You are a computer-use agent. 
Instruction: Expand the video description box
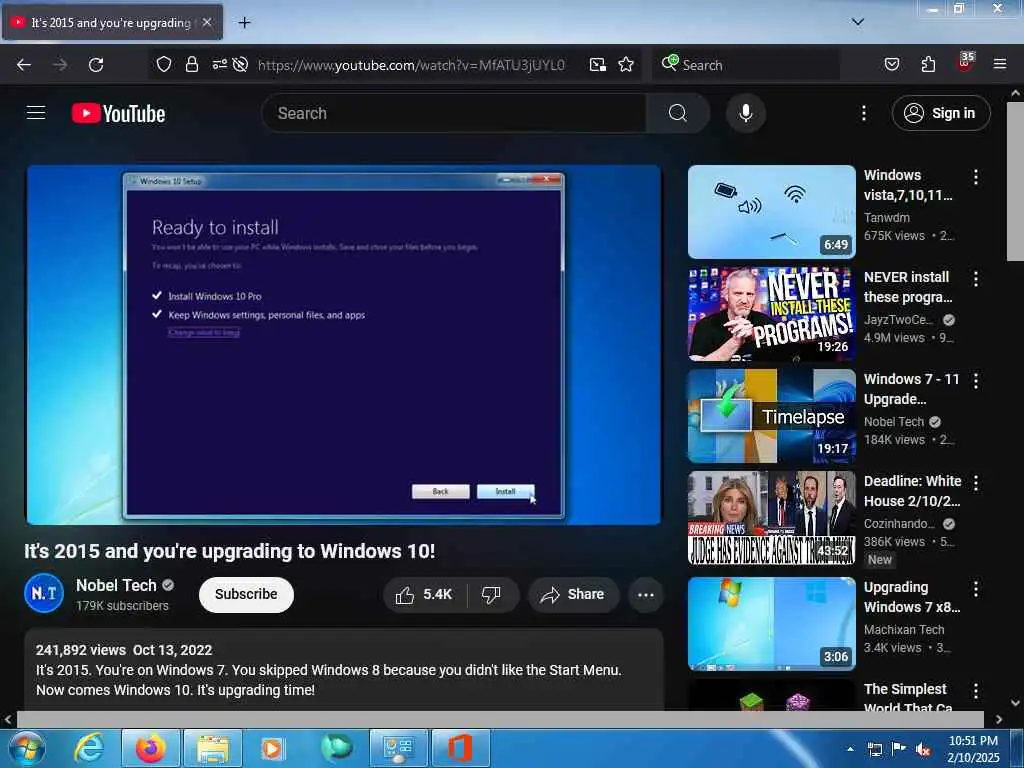(x=344, y=669)
